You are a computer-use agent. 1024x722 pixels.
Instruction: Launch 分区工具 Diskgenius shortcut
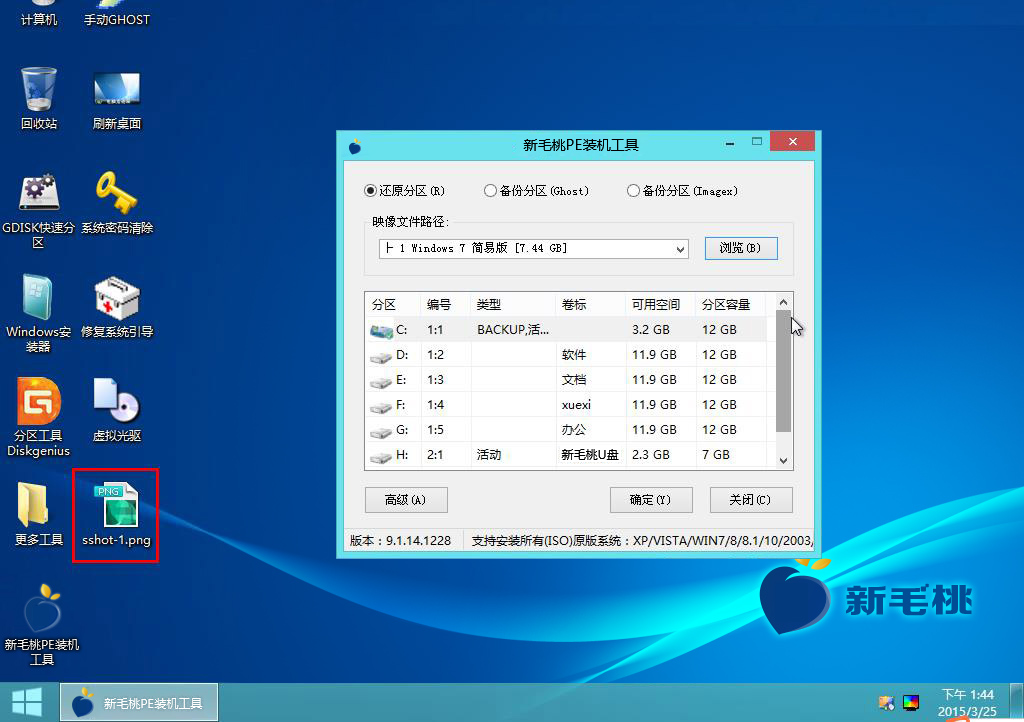tap(39, 418)
